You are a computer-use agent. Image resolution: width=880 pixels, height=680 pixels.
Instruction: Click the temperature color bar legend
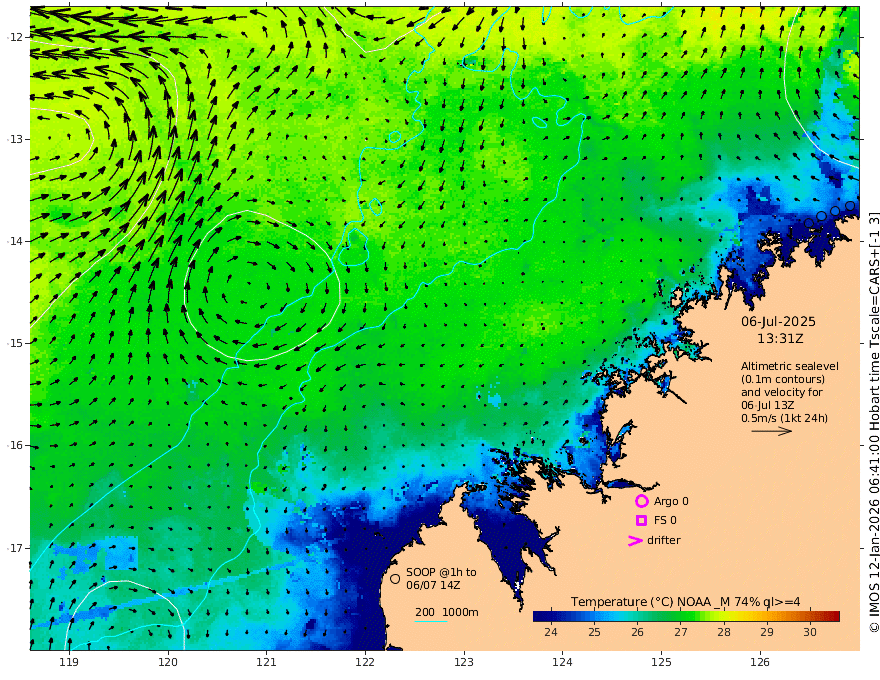(x=686, y=616)
